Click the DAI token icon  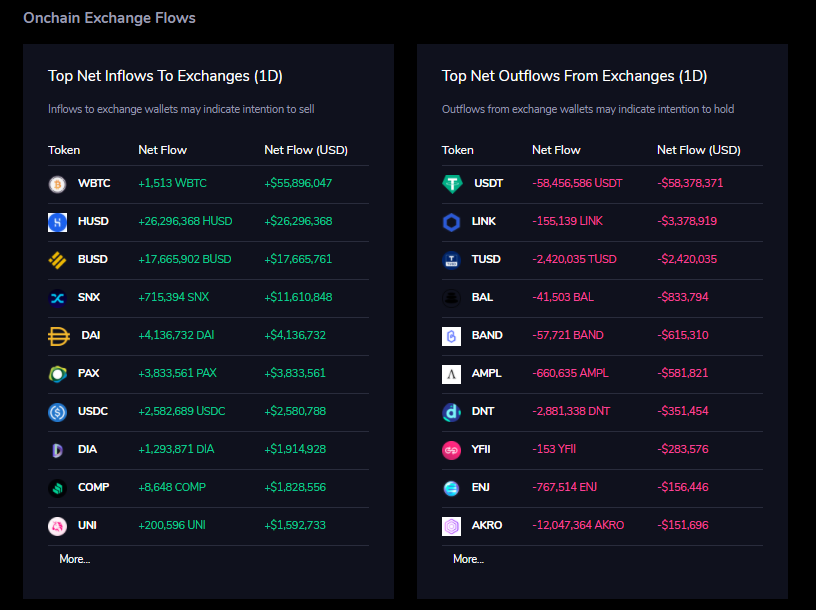(x=57, y=336)
